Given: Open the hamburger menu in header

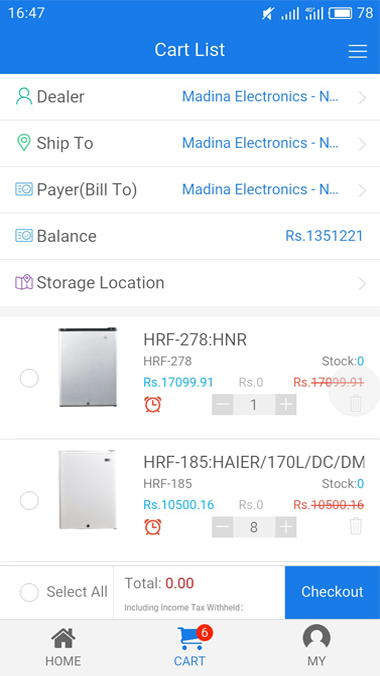Looking at the screenshot, I should pyautogui.click(x=358, y=51).
